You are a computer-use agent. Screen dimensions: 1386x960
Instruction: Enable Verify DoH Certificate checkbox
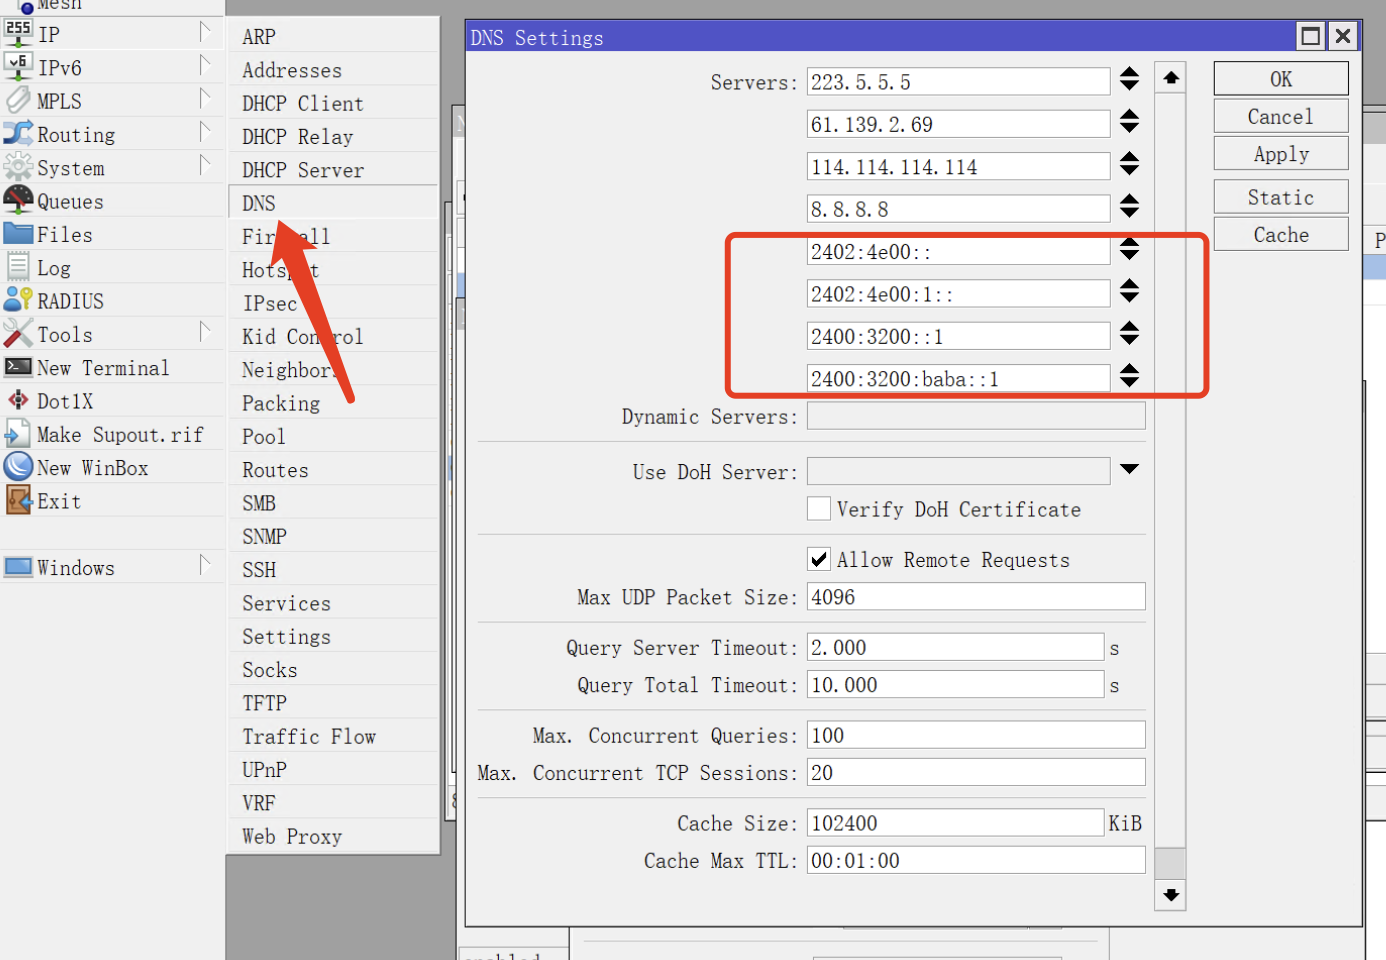pos(819,509)
